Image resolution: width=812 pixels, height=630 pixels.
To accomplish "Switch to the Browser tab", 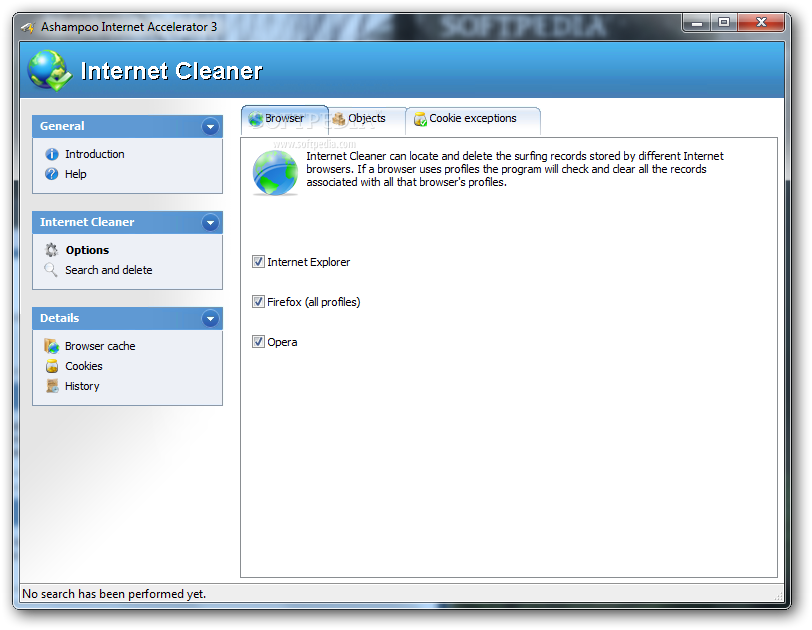I will pos(284,119).
